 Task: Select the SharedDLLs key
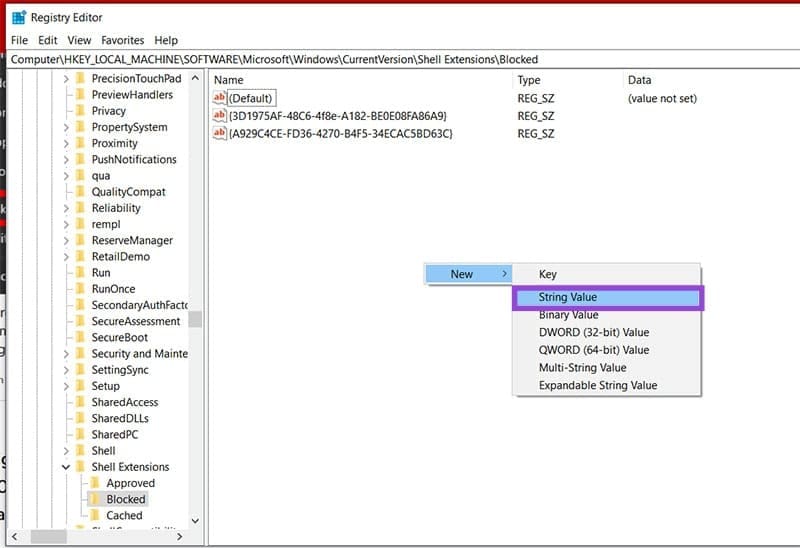tap(120, 419)
